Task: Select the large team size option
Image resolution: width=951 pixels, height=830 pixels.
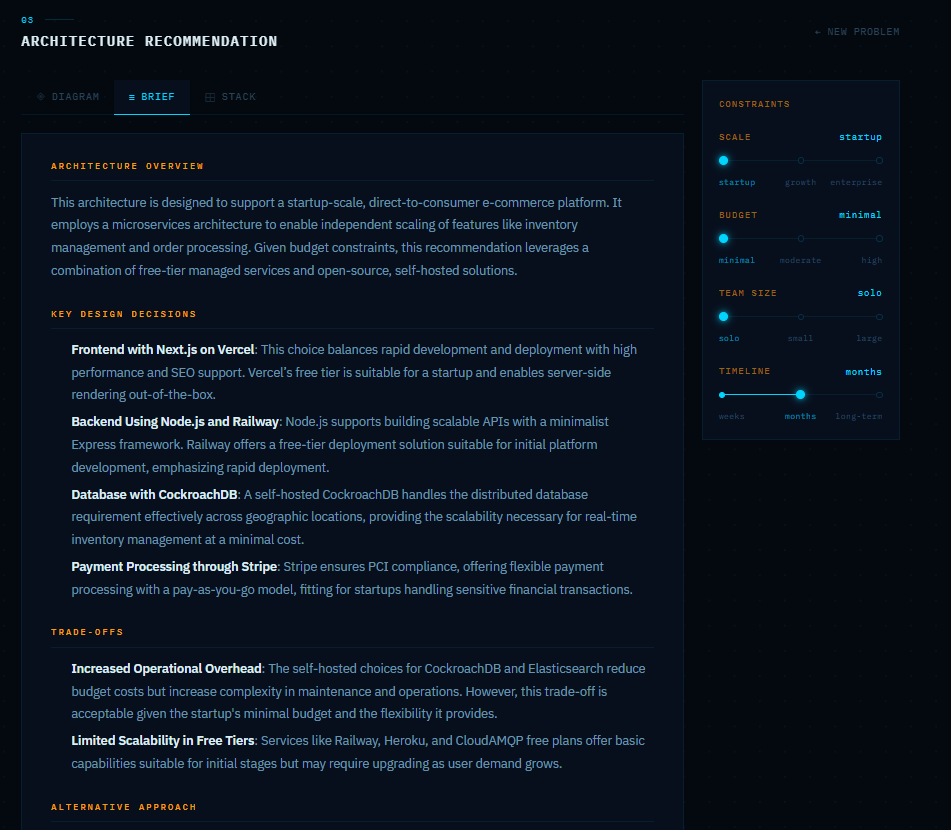Action: [x=878, y=316]
